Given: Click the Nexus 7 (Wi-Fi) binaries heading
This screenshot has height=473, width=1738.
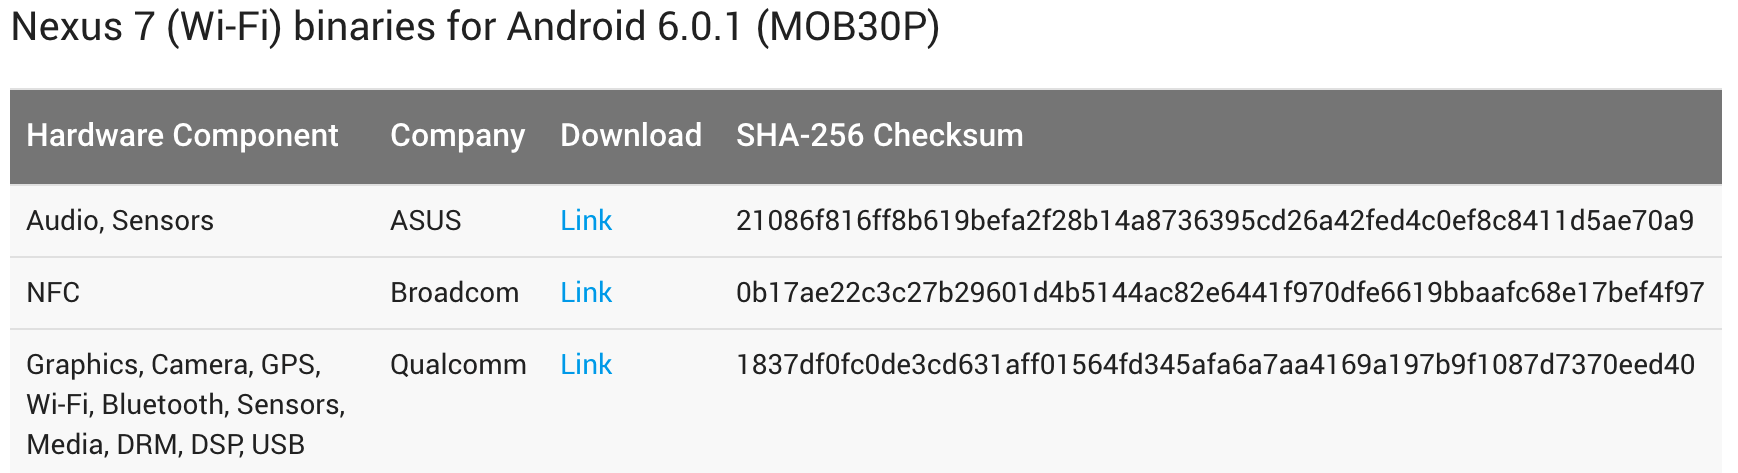Looking at the screenshot, I should [x=475, y=27].
